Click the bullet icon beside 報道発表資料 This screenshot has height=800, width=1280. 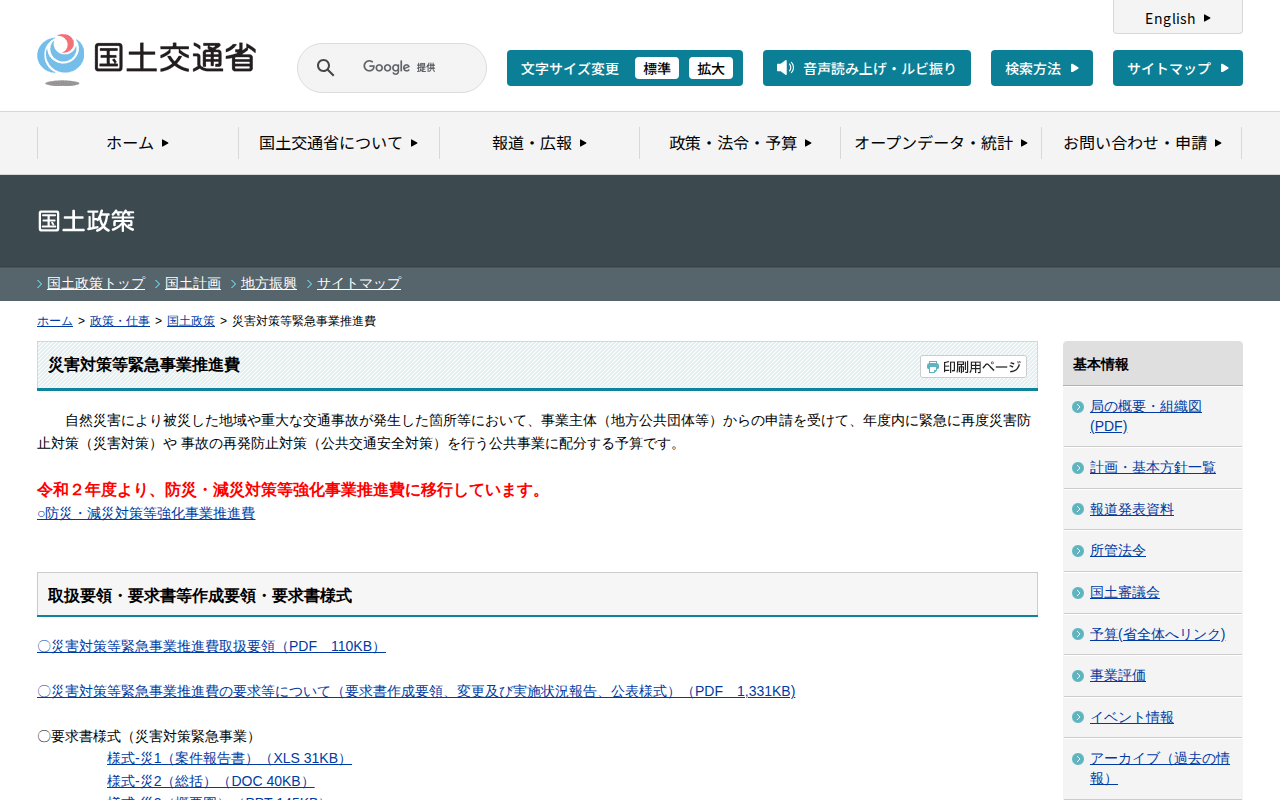point(1077,509)
